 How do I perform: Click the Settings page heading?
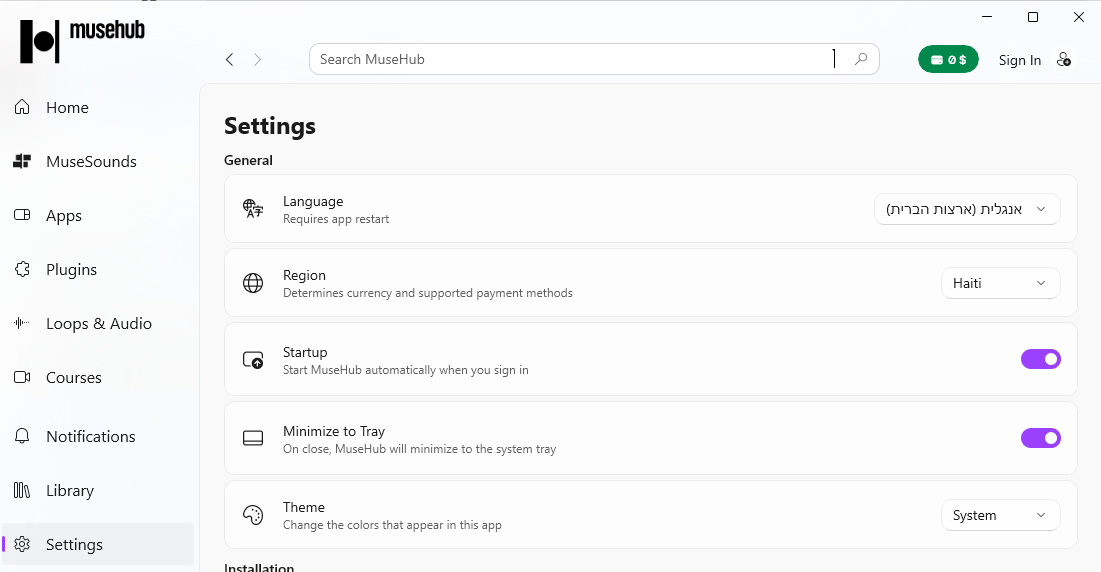pyautogui.click(x=270, y=126)
